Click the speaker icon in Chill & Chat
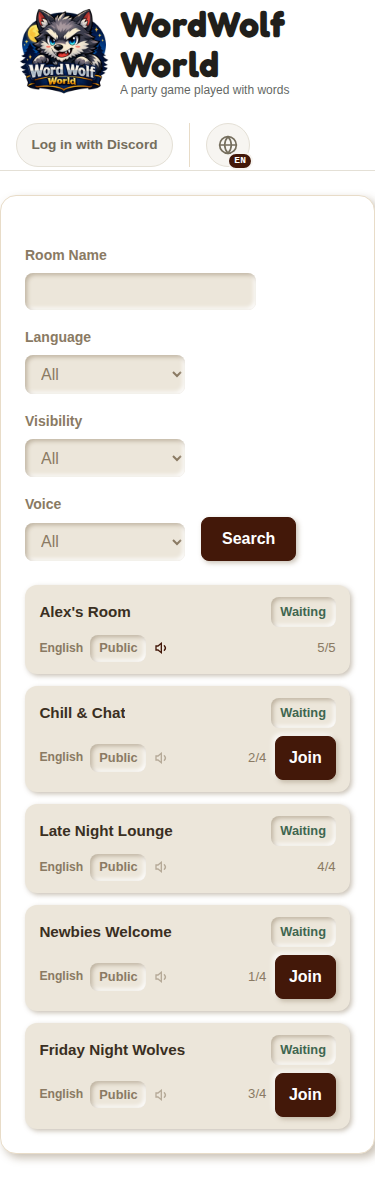This screenshot has height=1178, width=375. pyautogui.click(x=161, y=757)
